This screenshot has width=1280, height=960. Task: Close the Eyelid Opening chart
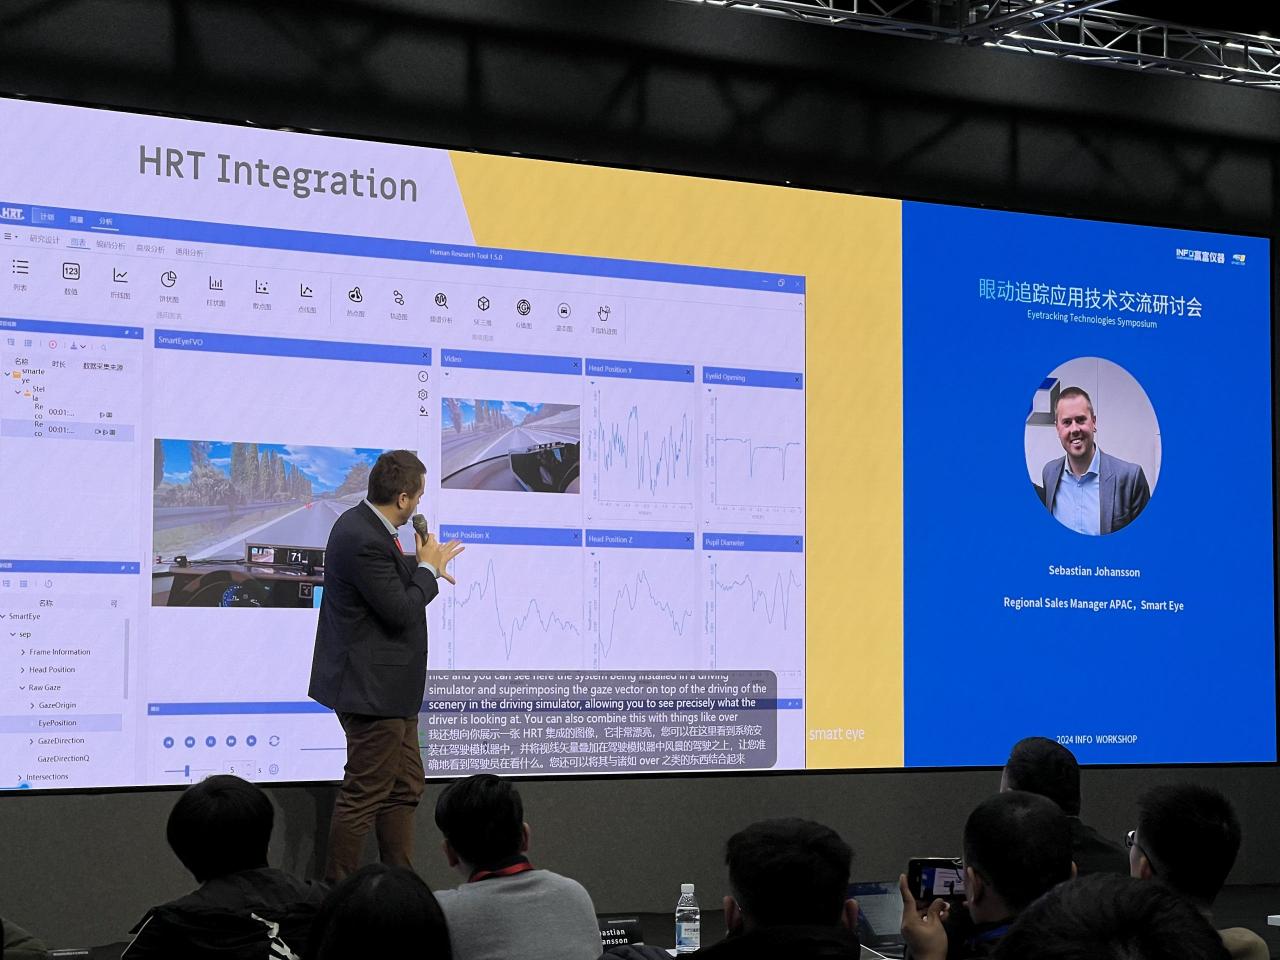coord(797,380)
